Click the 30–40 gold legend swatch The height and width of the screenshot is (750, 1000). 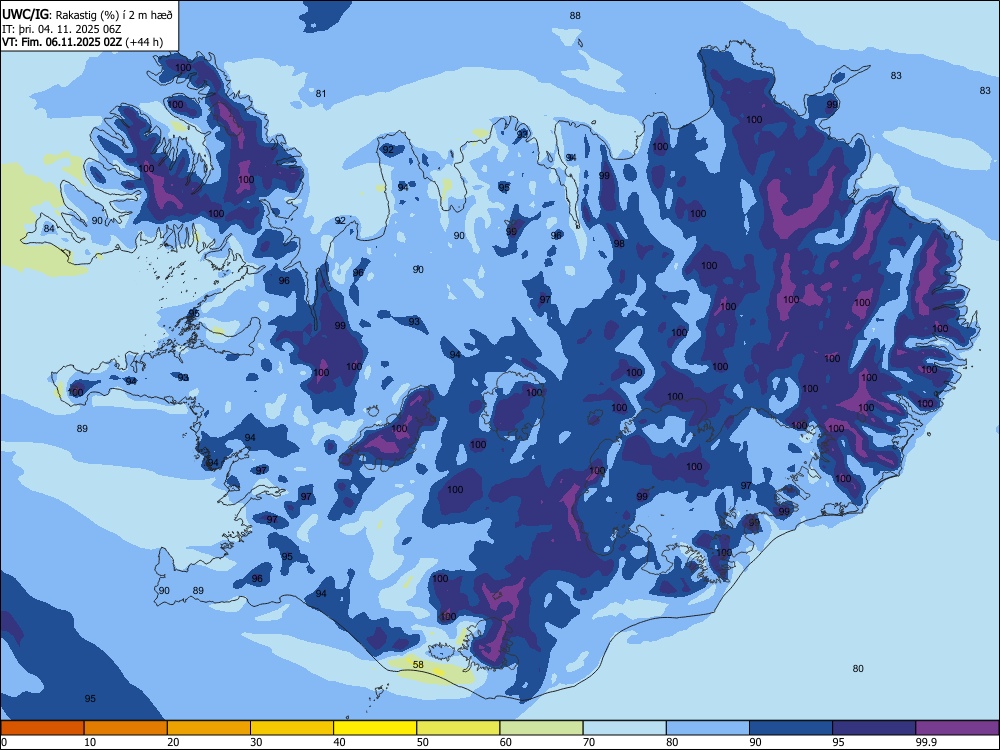tap(292, 728)
